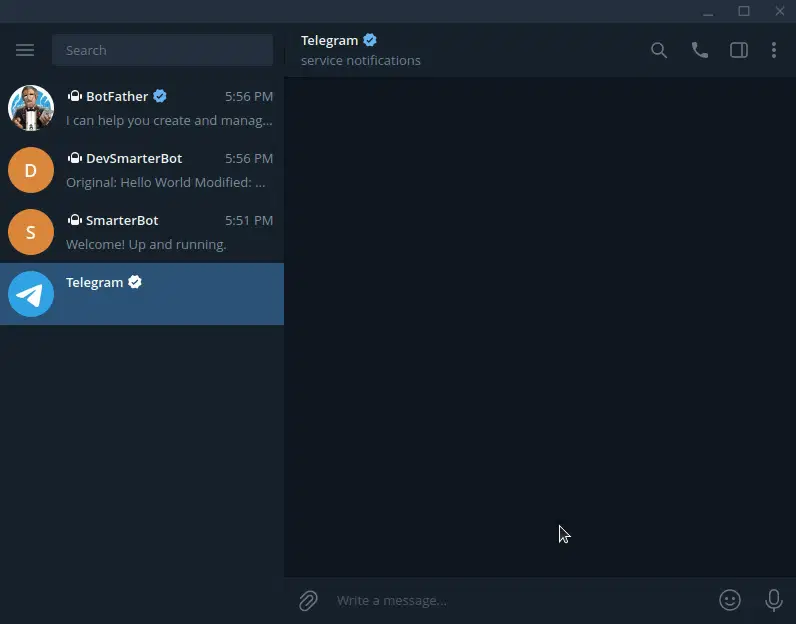Maximize the Telegram window
This screenshot has height=624, width=796.
pyautogui.click(x=744, y=11)
